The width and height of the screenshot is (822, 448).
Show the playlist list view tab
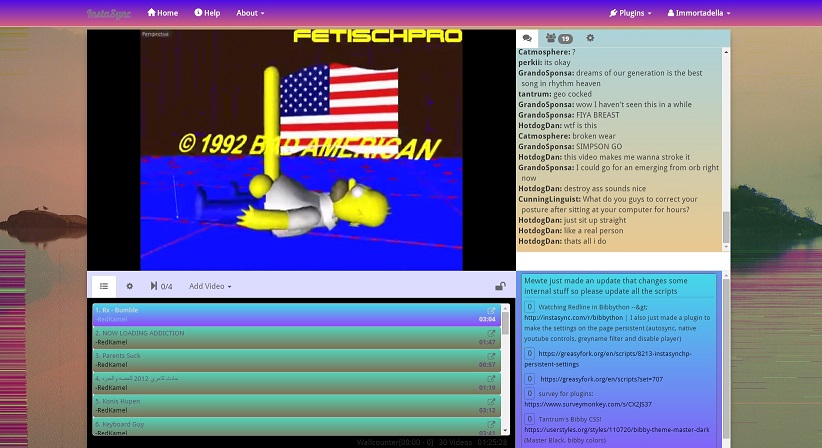[x=104, y=286]
